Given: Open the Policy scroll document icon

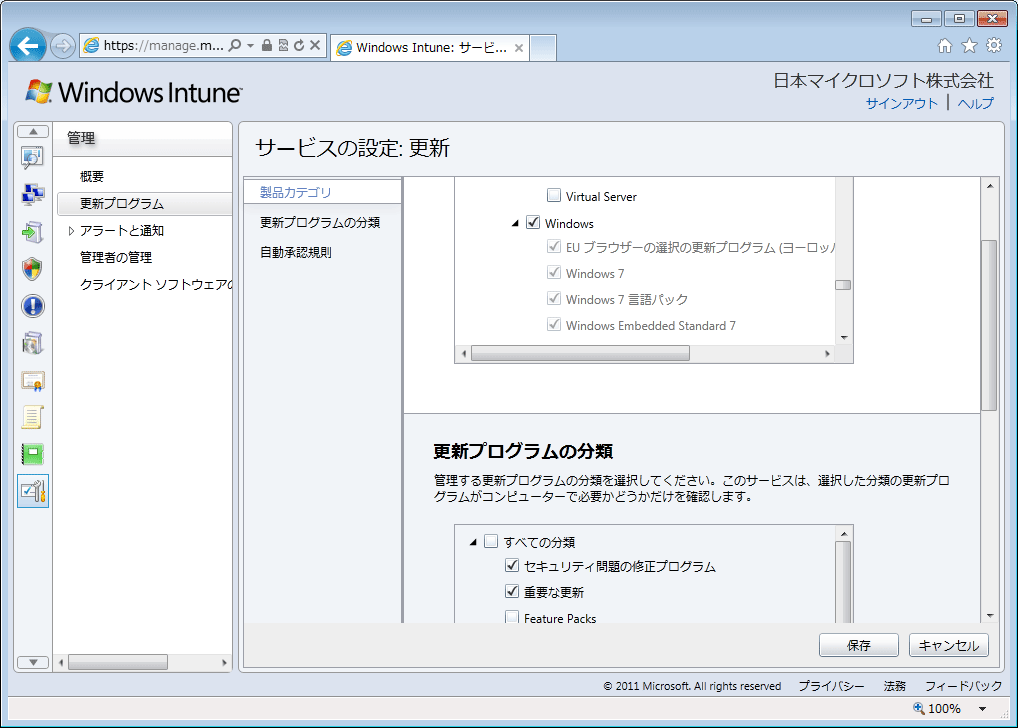Looking at the screenshot, I should (x=32, y=417).
